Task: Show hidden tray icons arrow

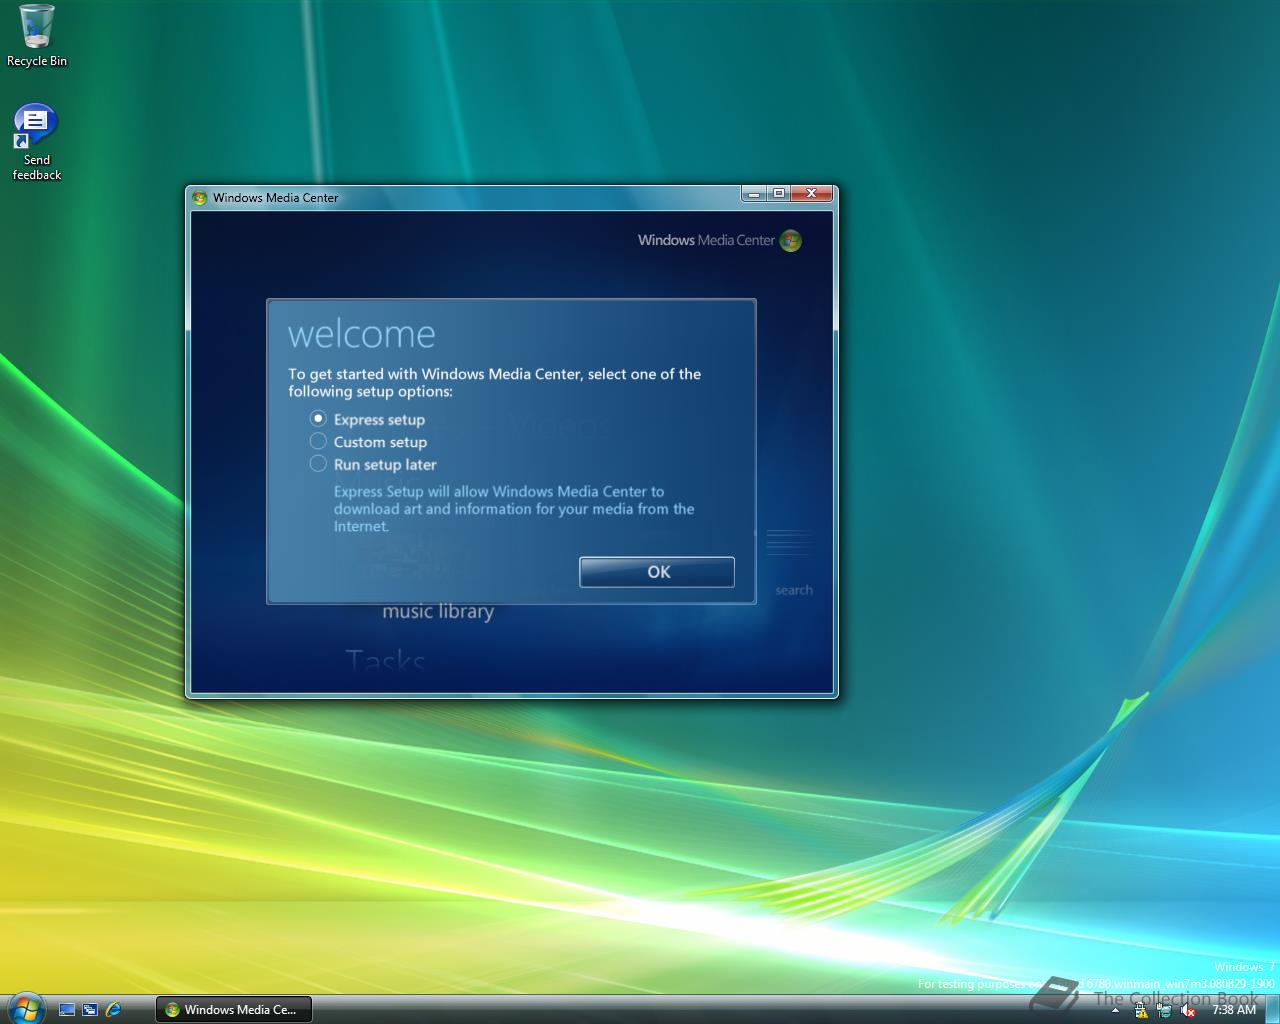Action: click(1115, 1011)
